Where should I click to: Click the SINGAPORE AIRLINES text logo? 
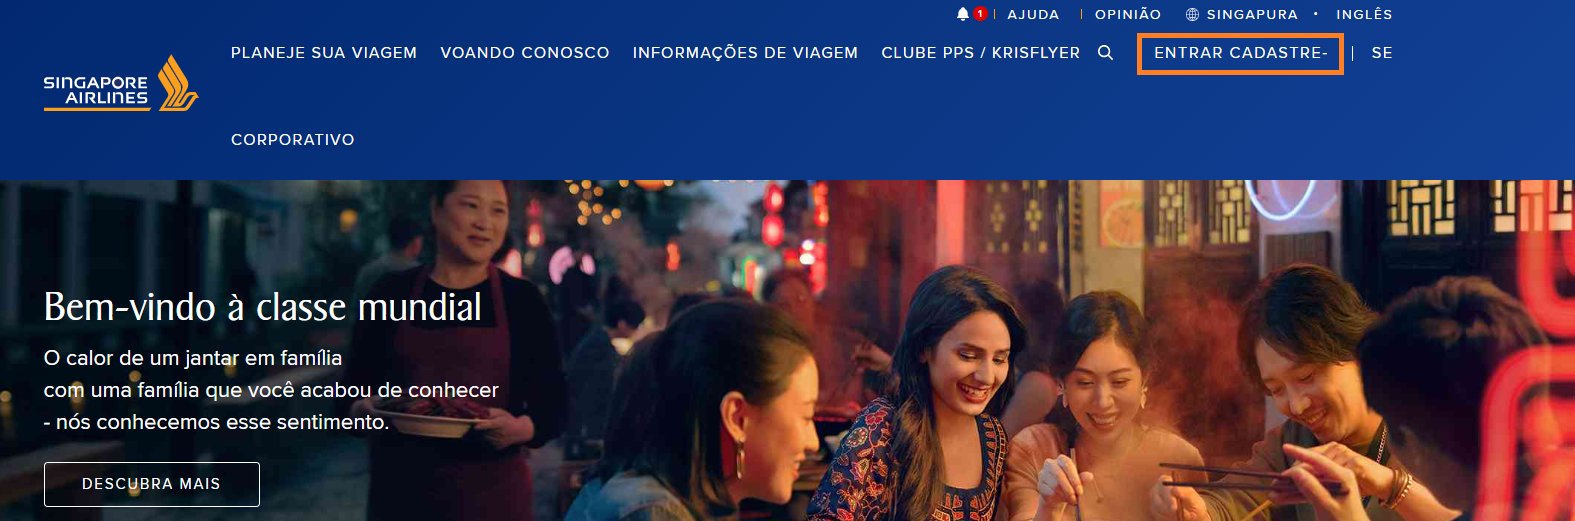pyautogui.click(x=96, y=91)
